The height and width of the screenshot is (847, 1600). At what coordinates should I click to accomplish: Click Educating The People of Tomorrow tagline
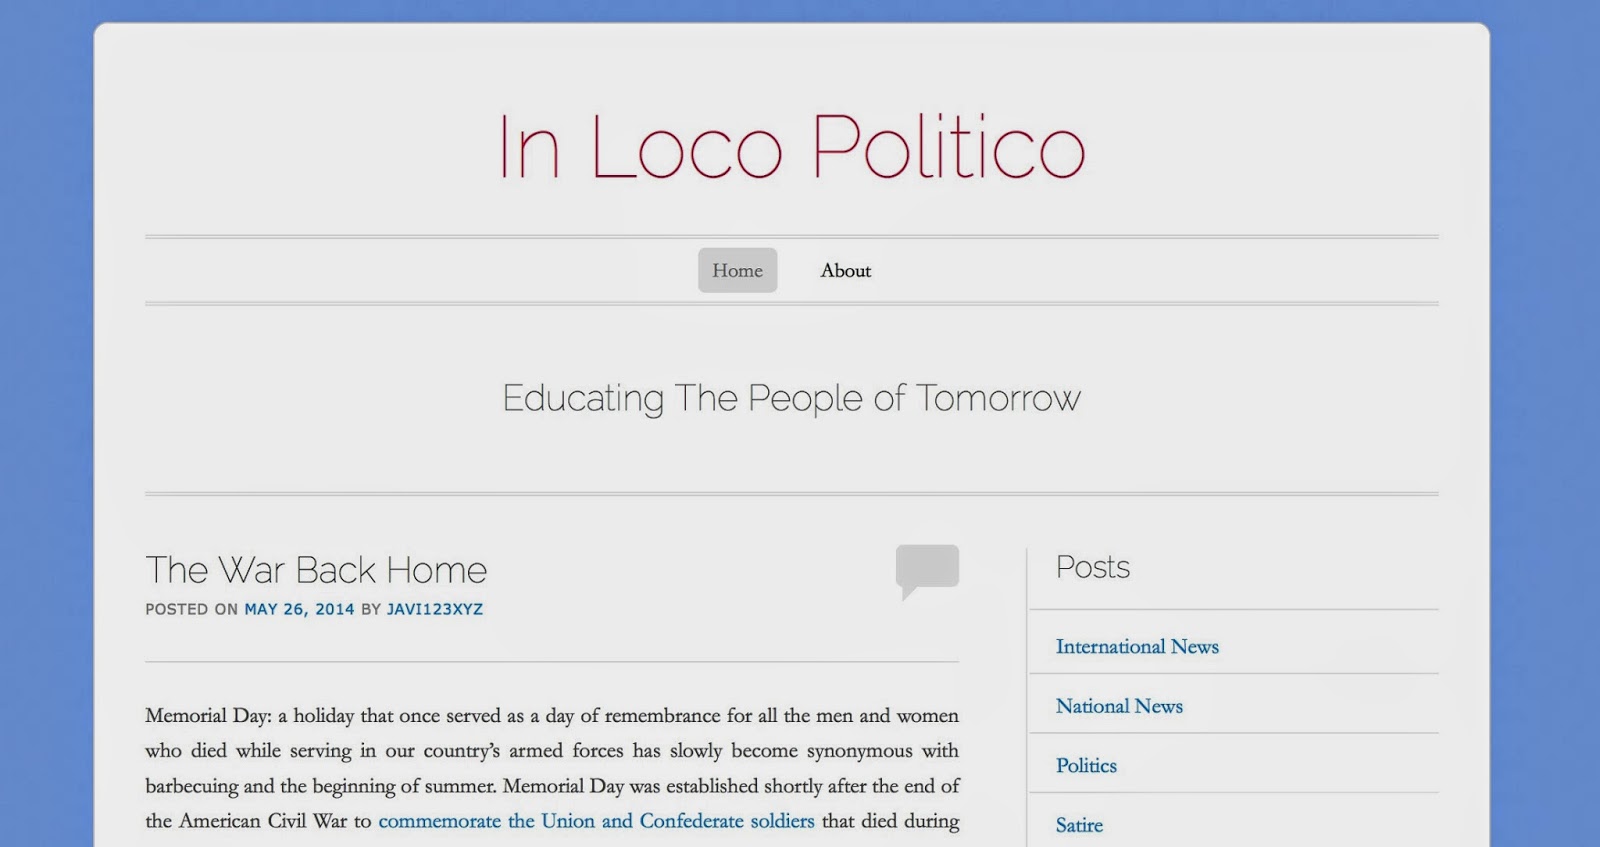(791, 398)
